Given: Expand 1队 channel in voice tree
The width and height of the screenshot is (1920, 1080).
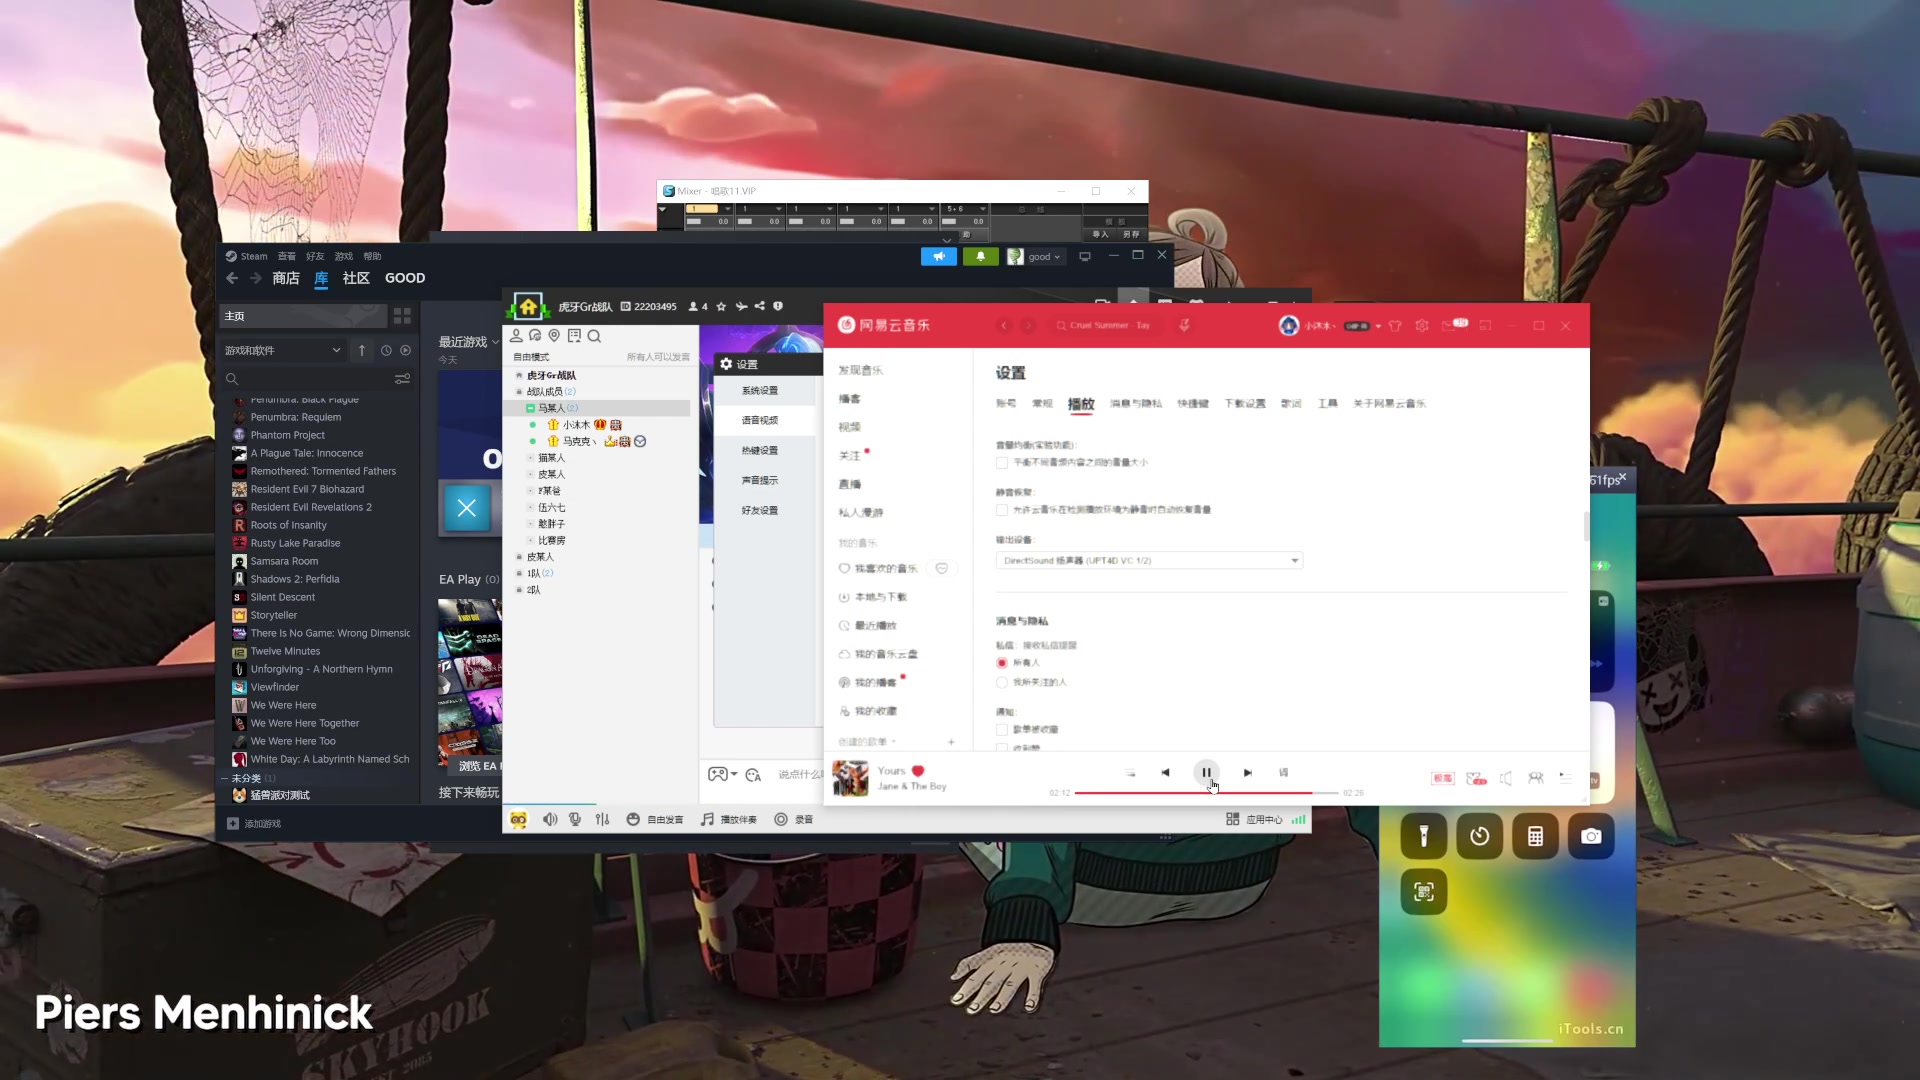Looking at the screenshot, I should 519,573.
